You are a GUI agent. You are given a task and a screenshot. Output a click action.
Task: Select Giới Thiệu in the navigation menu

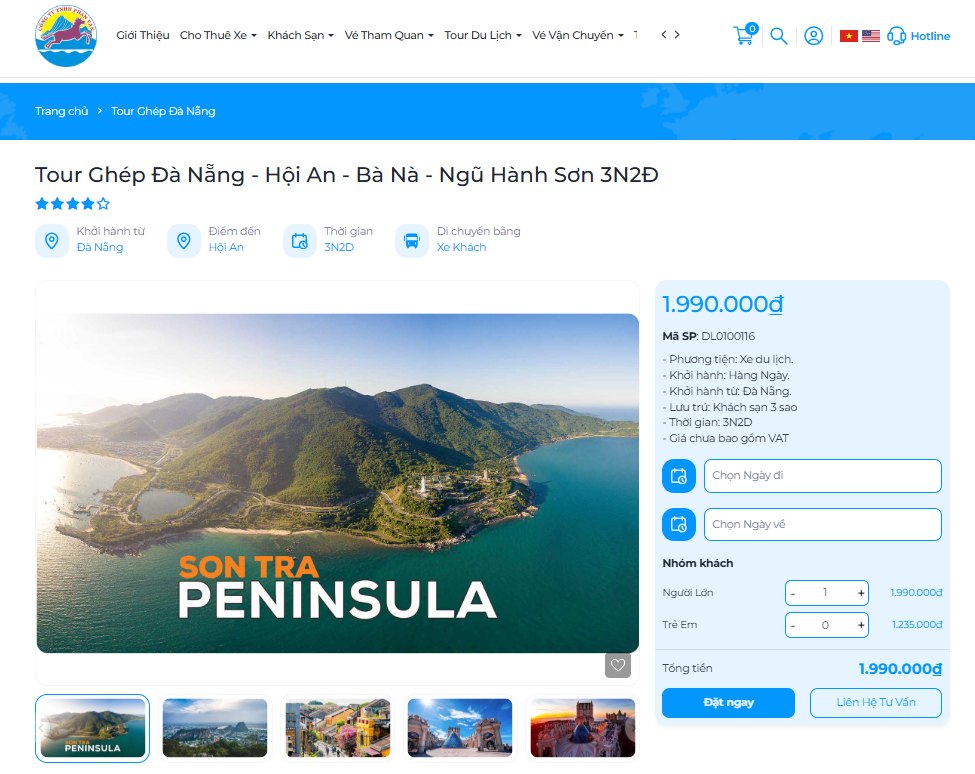point(144,35)
